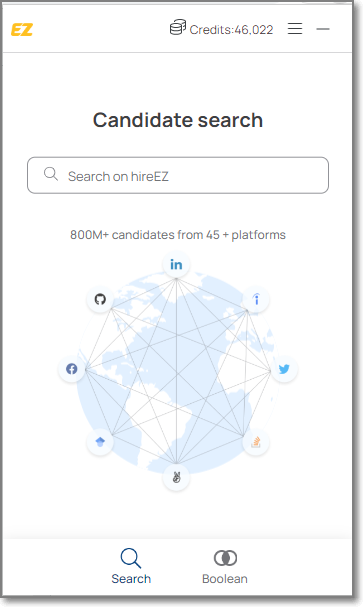This screenshot has width=363, height=607.
Task: Click the credits coin stack icon
Action: click(x=178, y=27)
